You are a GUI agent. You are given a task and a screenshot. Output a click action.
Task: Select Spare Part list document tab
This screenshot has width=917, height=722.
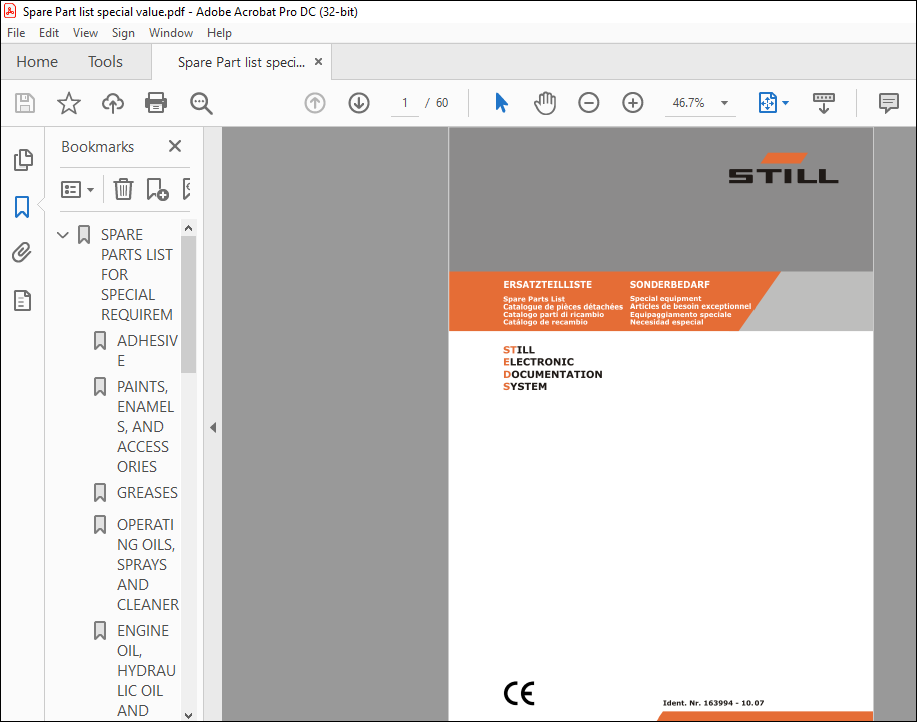coord(241,62)
